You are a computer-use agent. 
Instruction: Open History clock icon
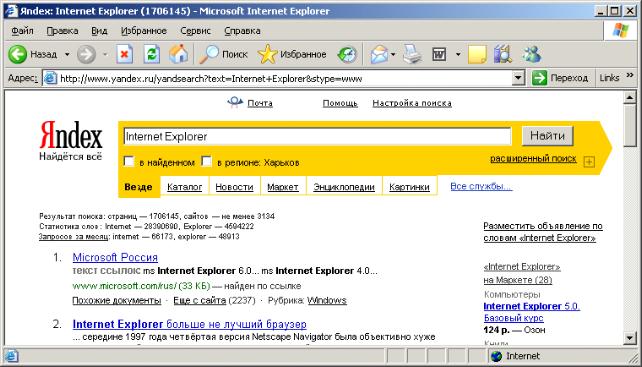[x=347, y=54]
